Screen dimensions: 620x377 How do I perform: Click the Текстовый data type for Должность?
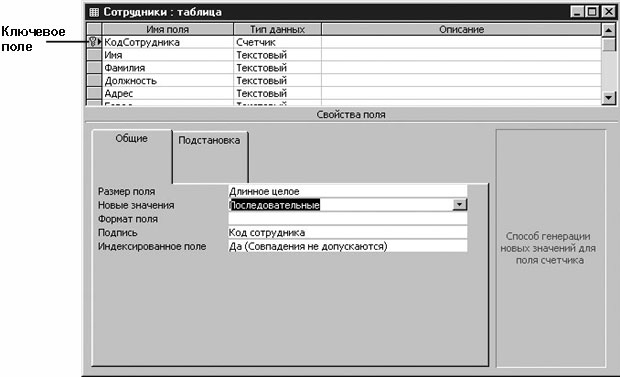[x=277, y=81]
